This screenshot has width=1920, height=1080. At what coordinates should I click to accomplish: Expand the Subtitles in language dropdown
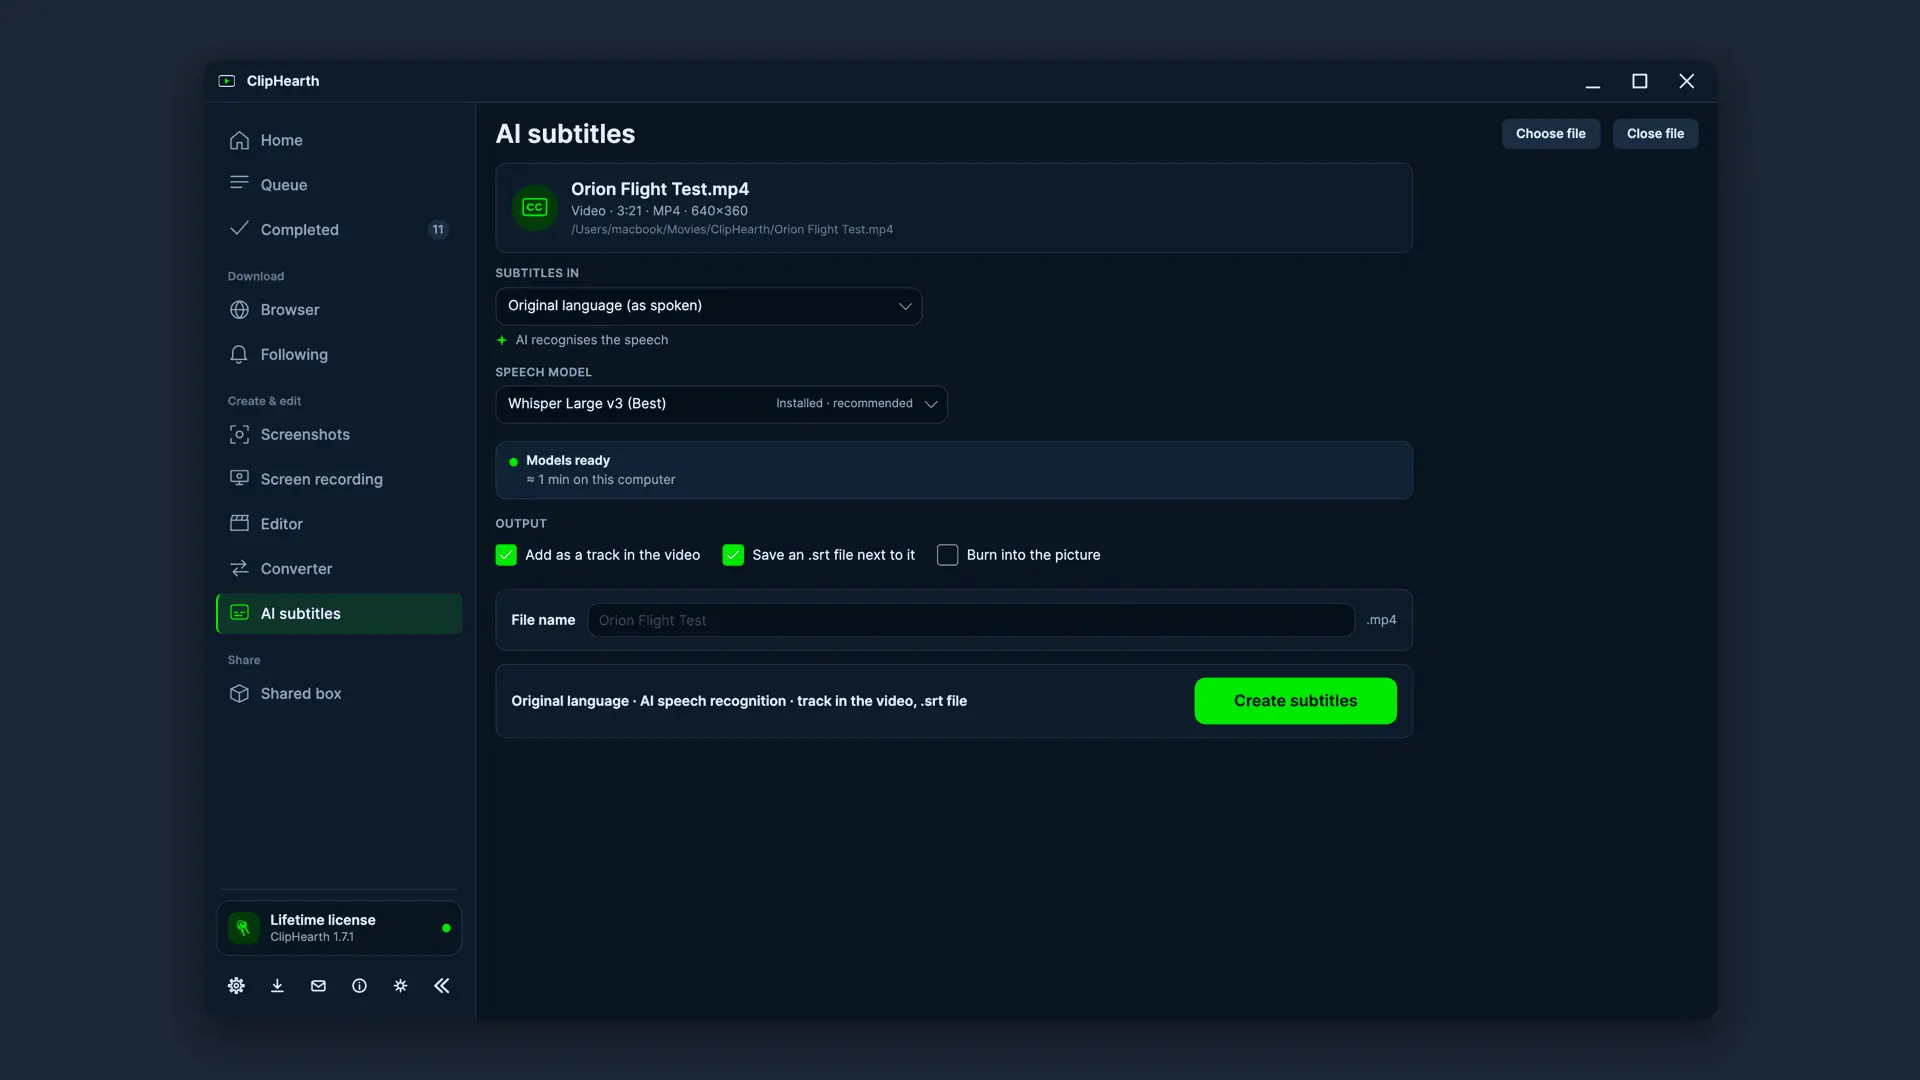coord(708,306)
